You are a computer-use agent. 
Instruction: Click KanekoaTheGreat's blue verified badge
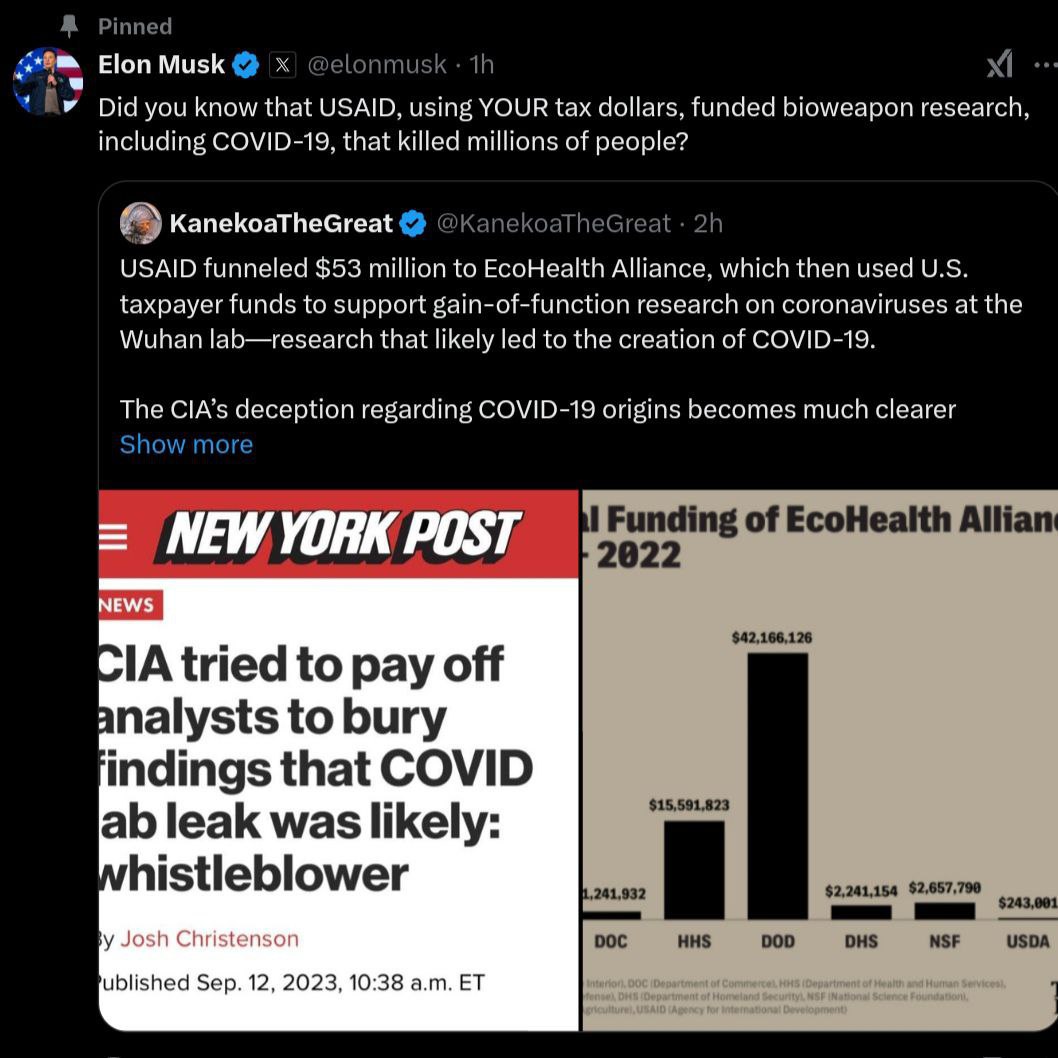[x=413, y=224]
